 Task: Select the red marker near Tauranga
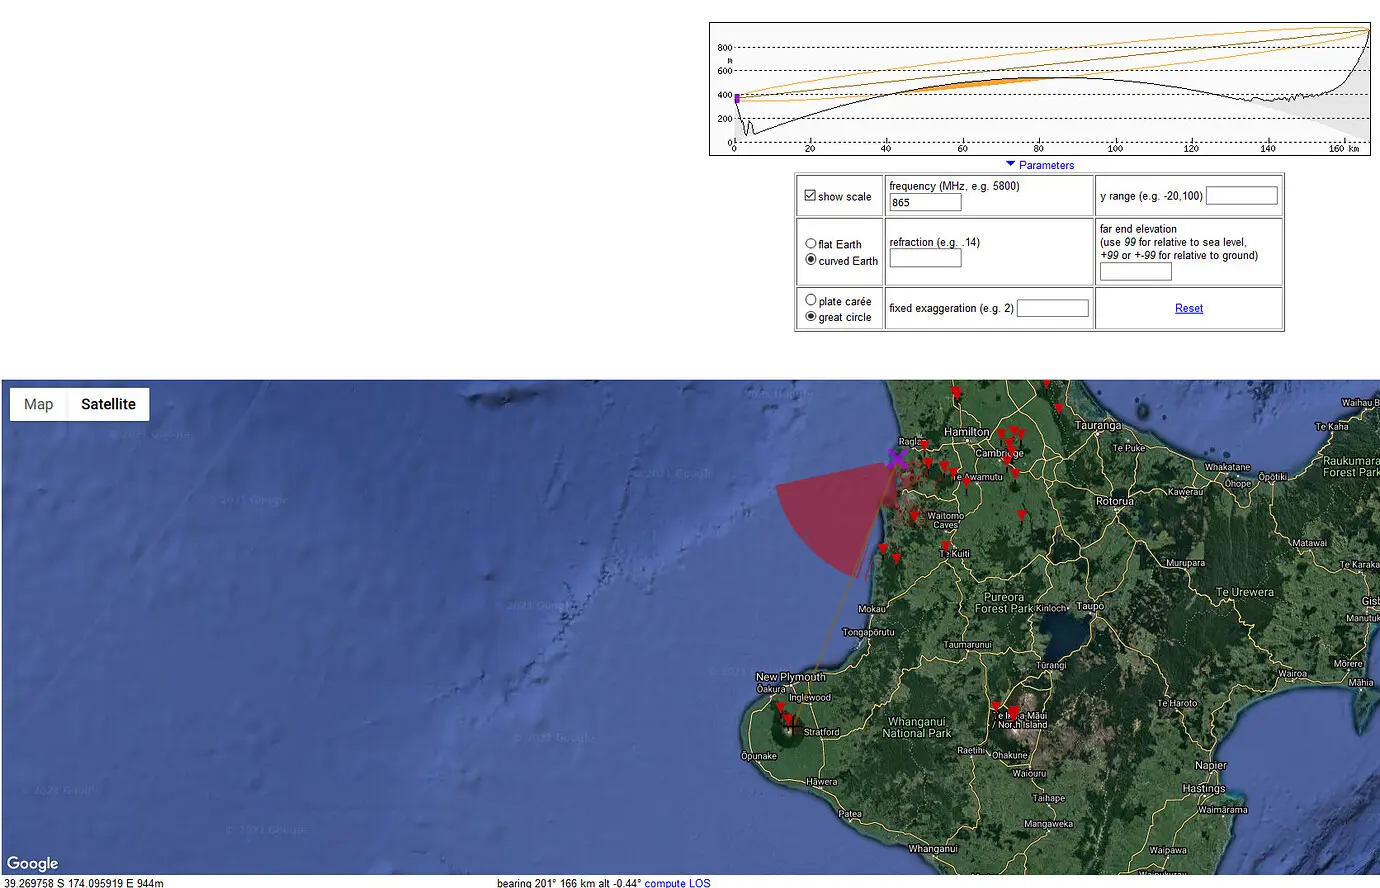tap(1058, 407)
